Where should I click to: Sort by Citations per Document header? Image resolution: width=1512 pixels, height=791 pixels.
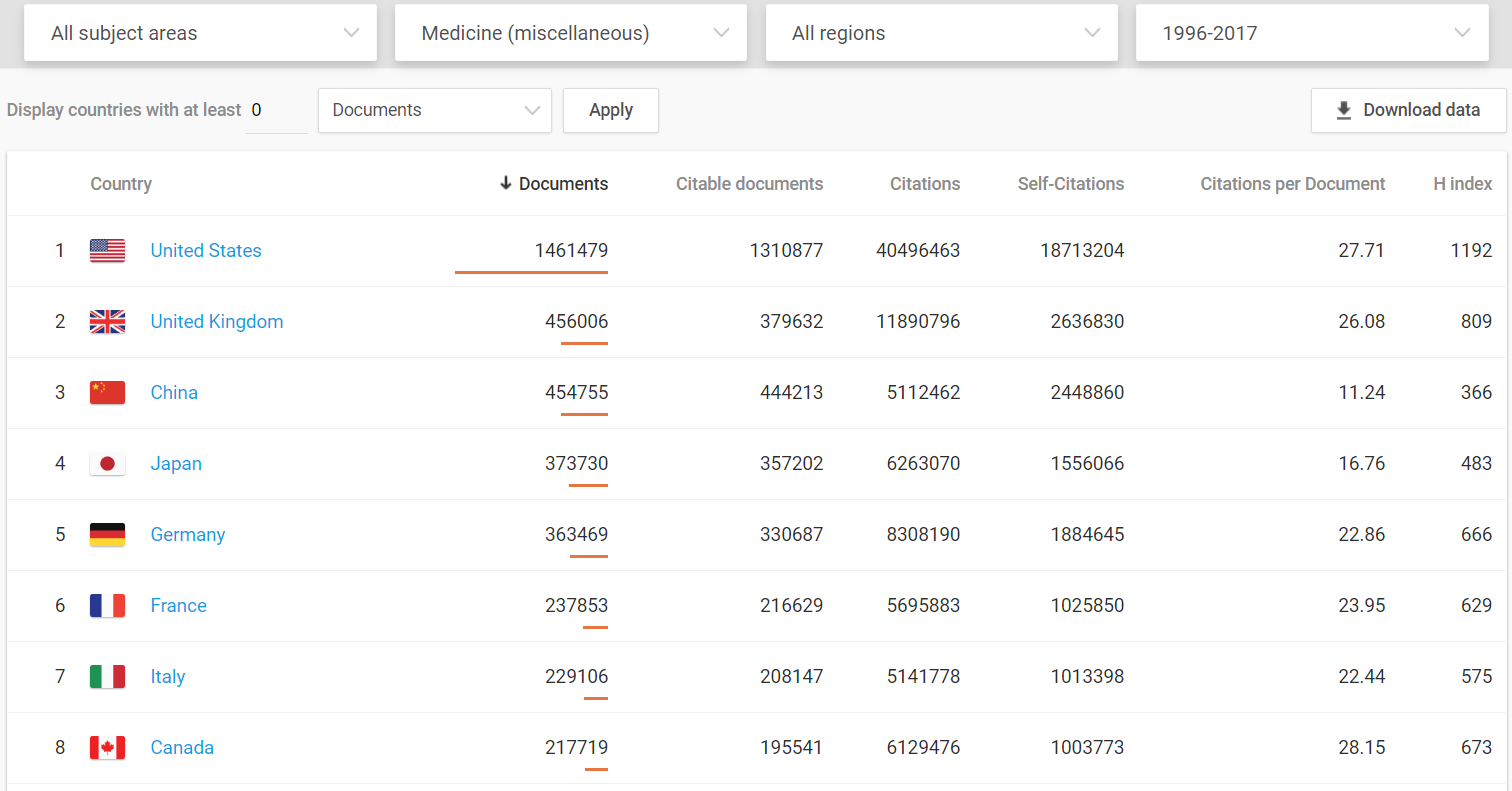click(x=1292, y=184)
